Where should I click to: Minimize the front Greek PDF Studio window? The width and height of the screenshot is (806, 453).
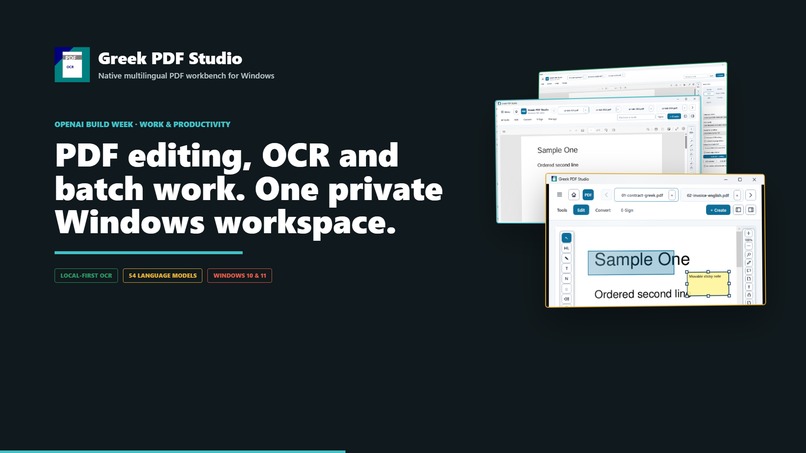pyautogui.click(x=726, y=179)
